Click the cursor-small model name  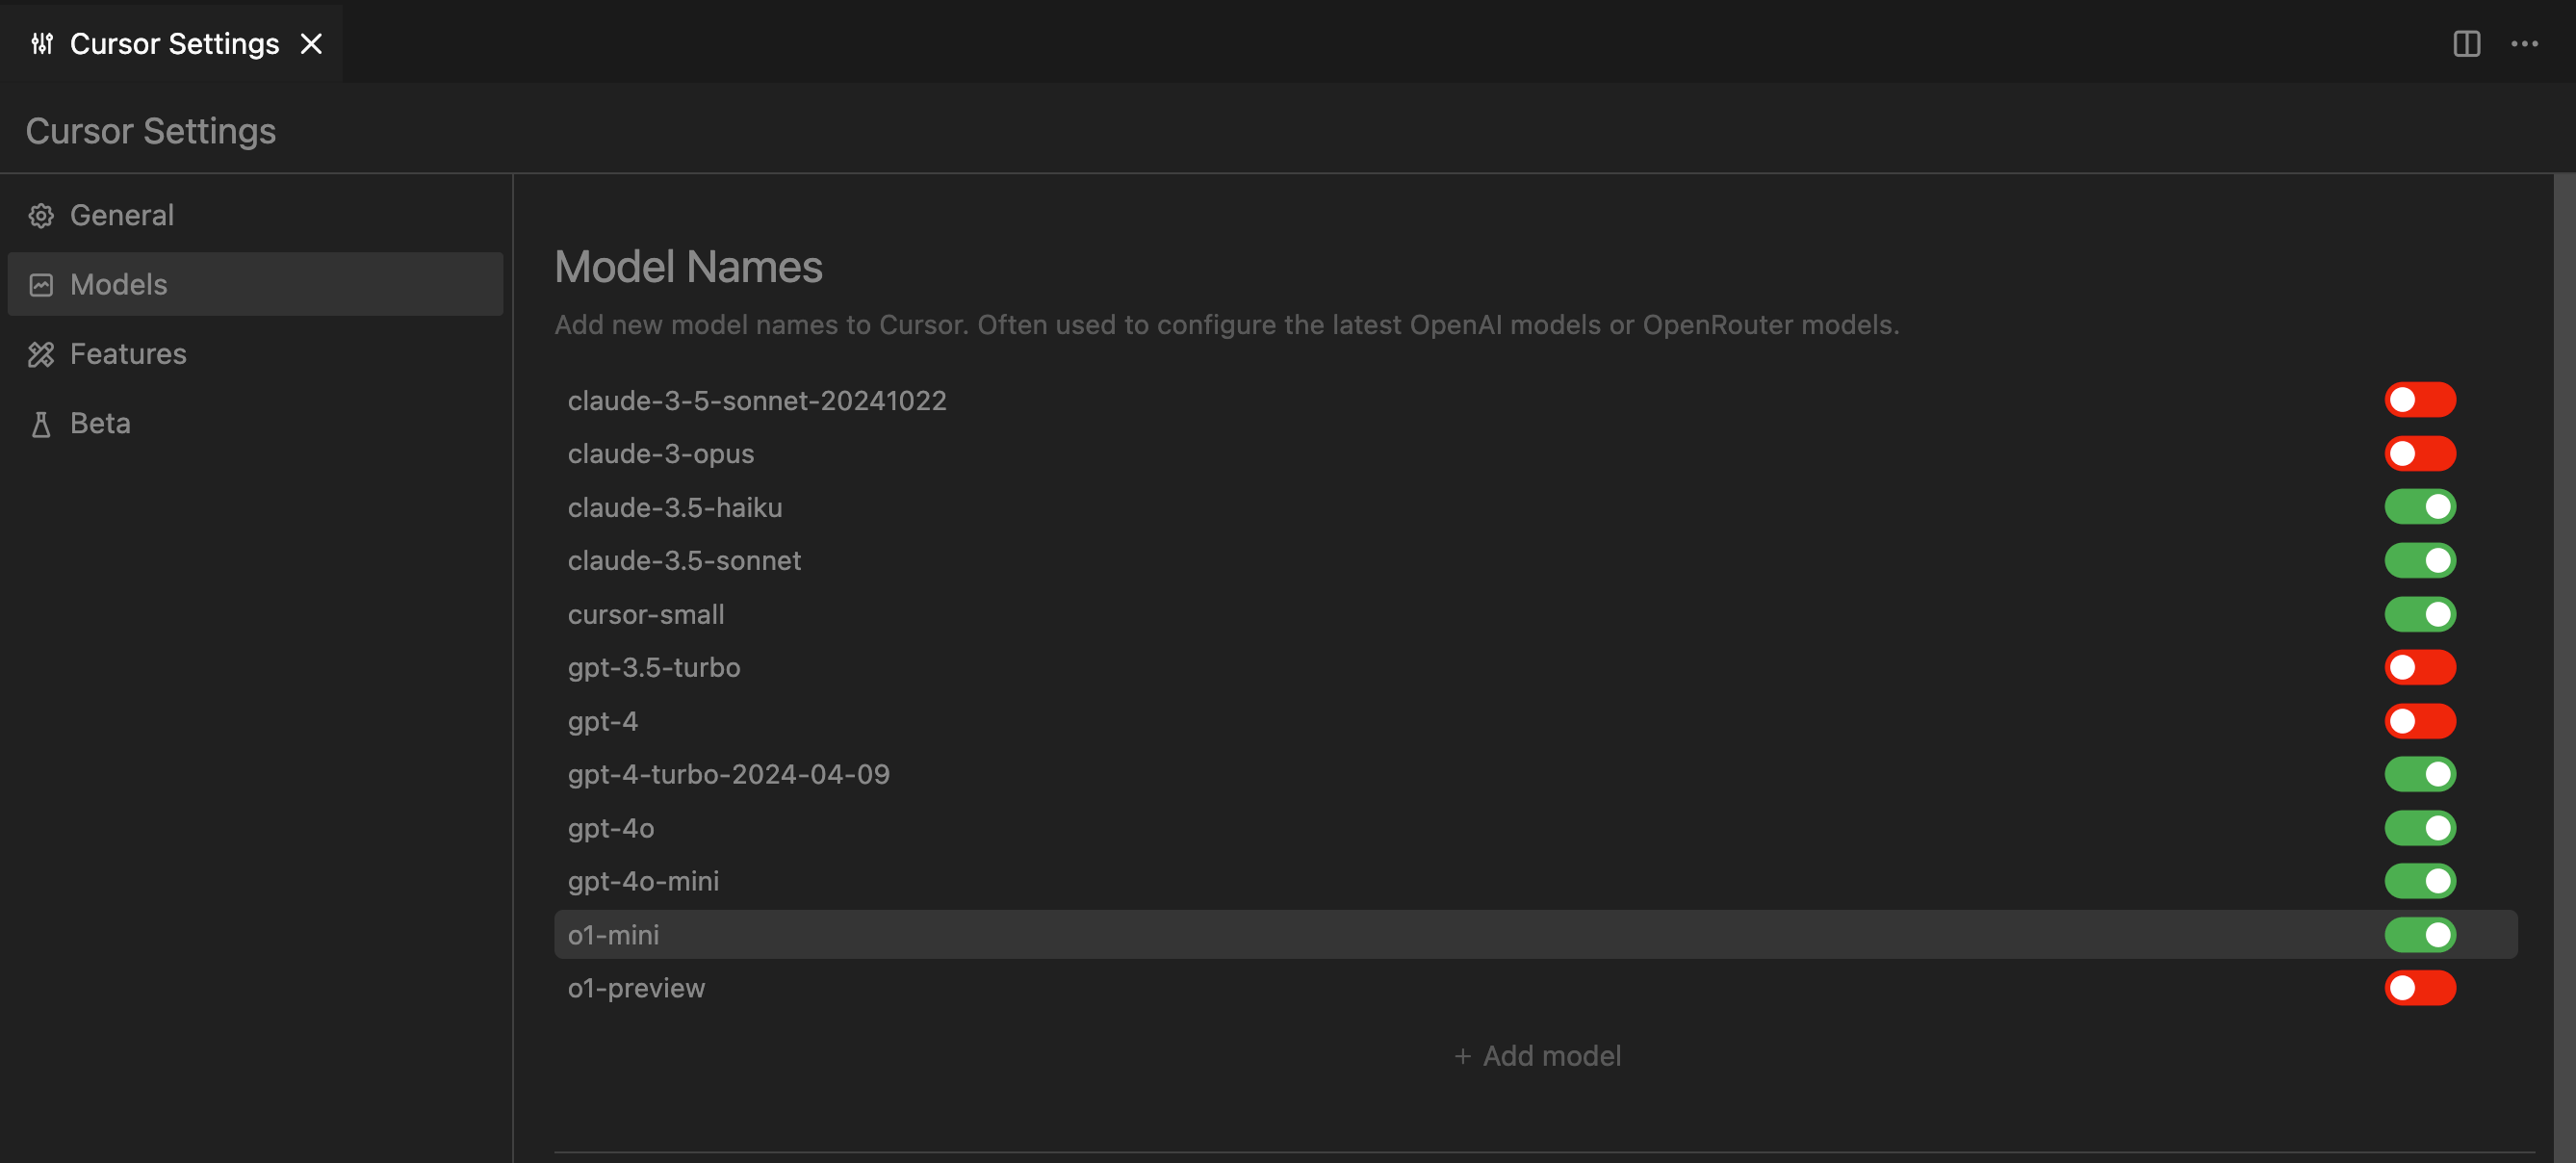click(646, 614)
